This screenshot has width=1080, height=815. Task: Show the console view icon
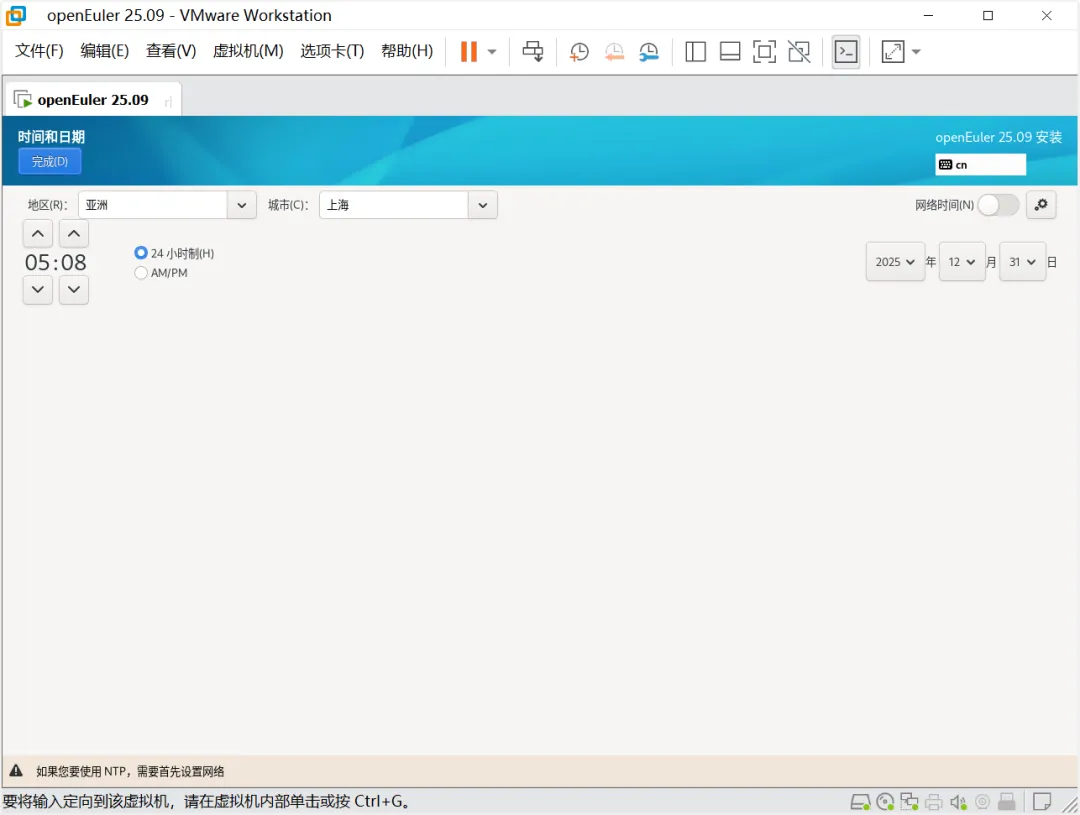846,52
